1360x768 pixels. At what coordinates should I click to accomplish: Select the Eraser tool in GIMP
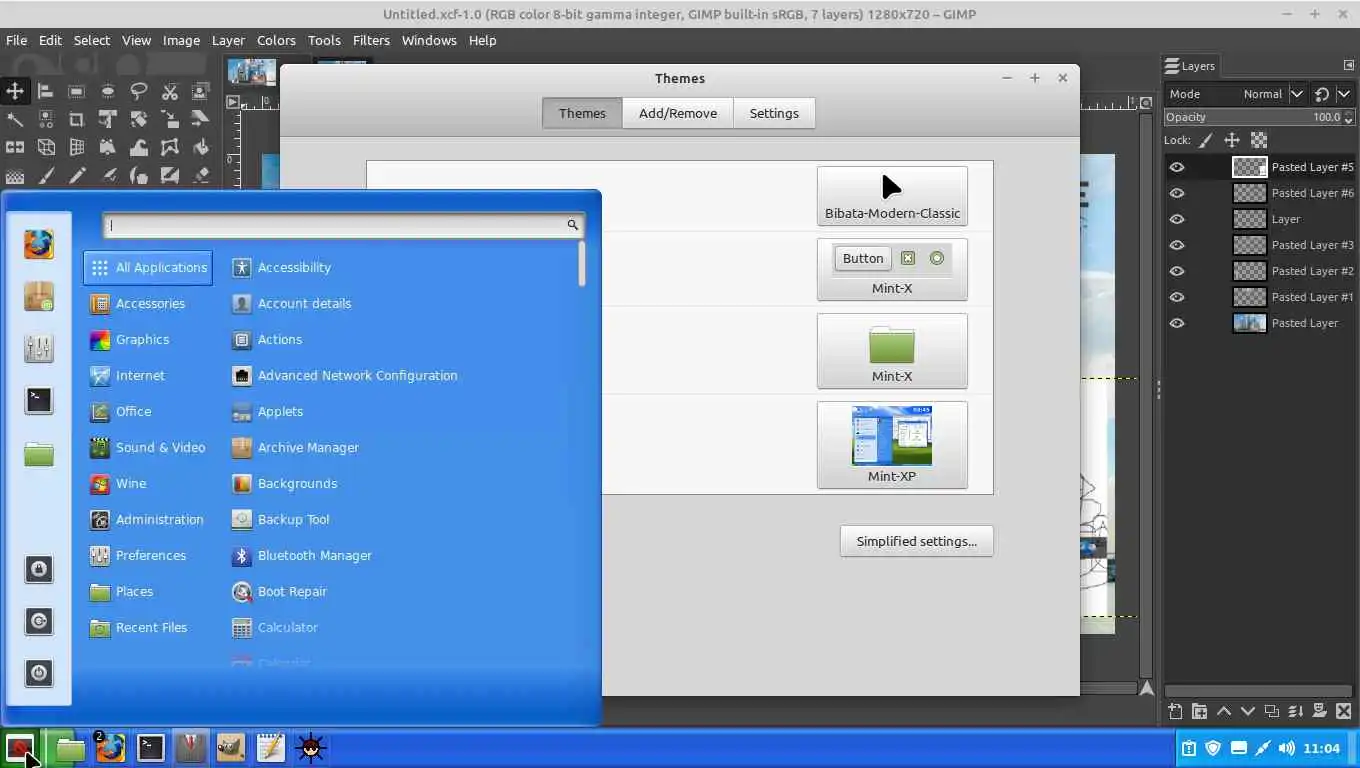tap(200, 175)
